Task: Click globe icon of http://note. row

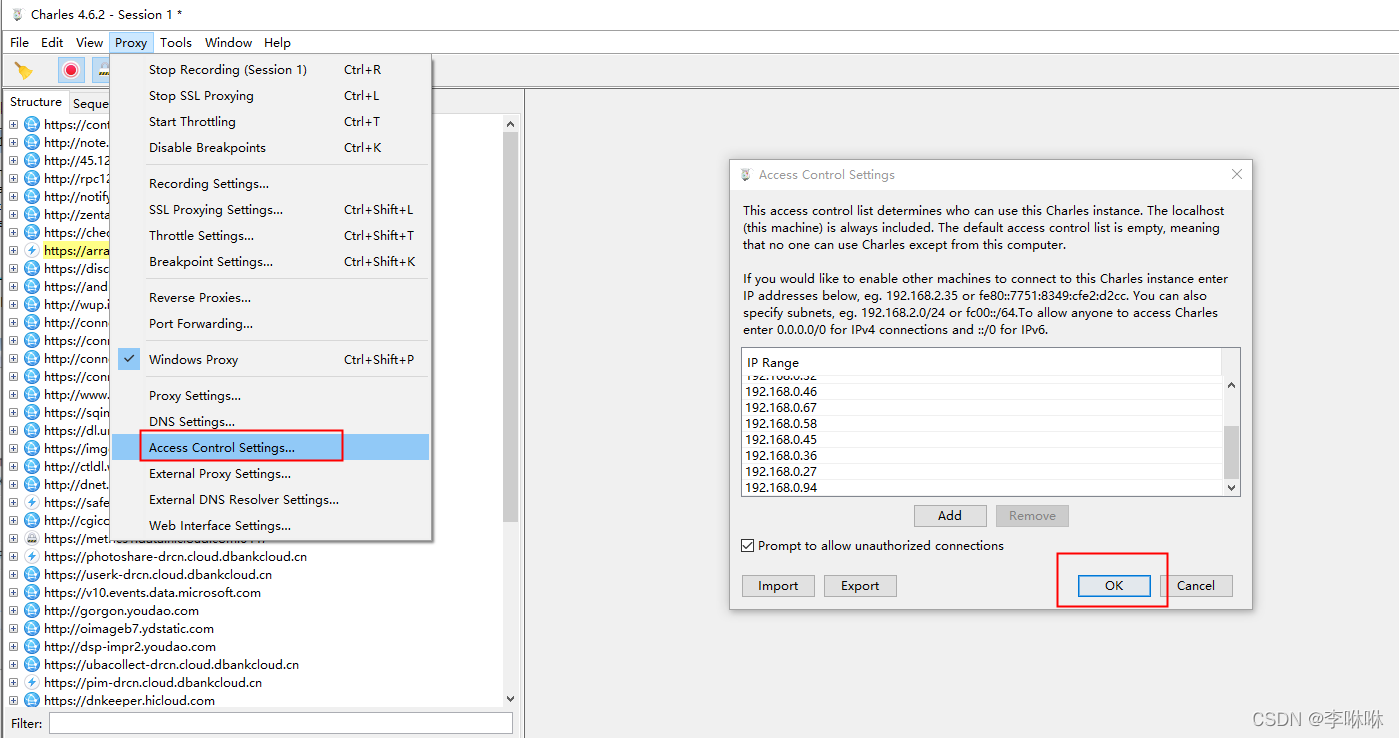Action: click(x=31, y=143)
